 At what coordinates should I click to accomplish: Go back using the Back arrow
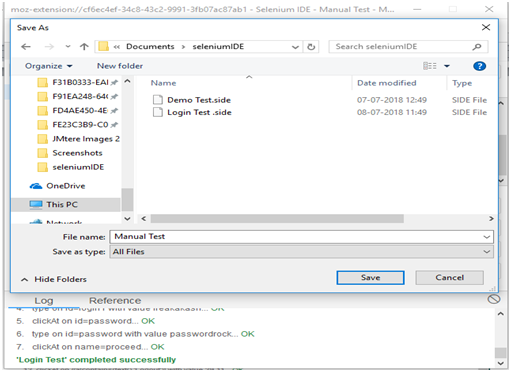point(26,47)
